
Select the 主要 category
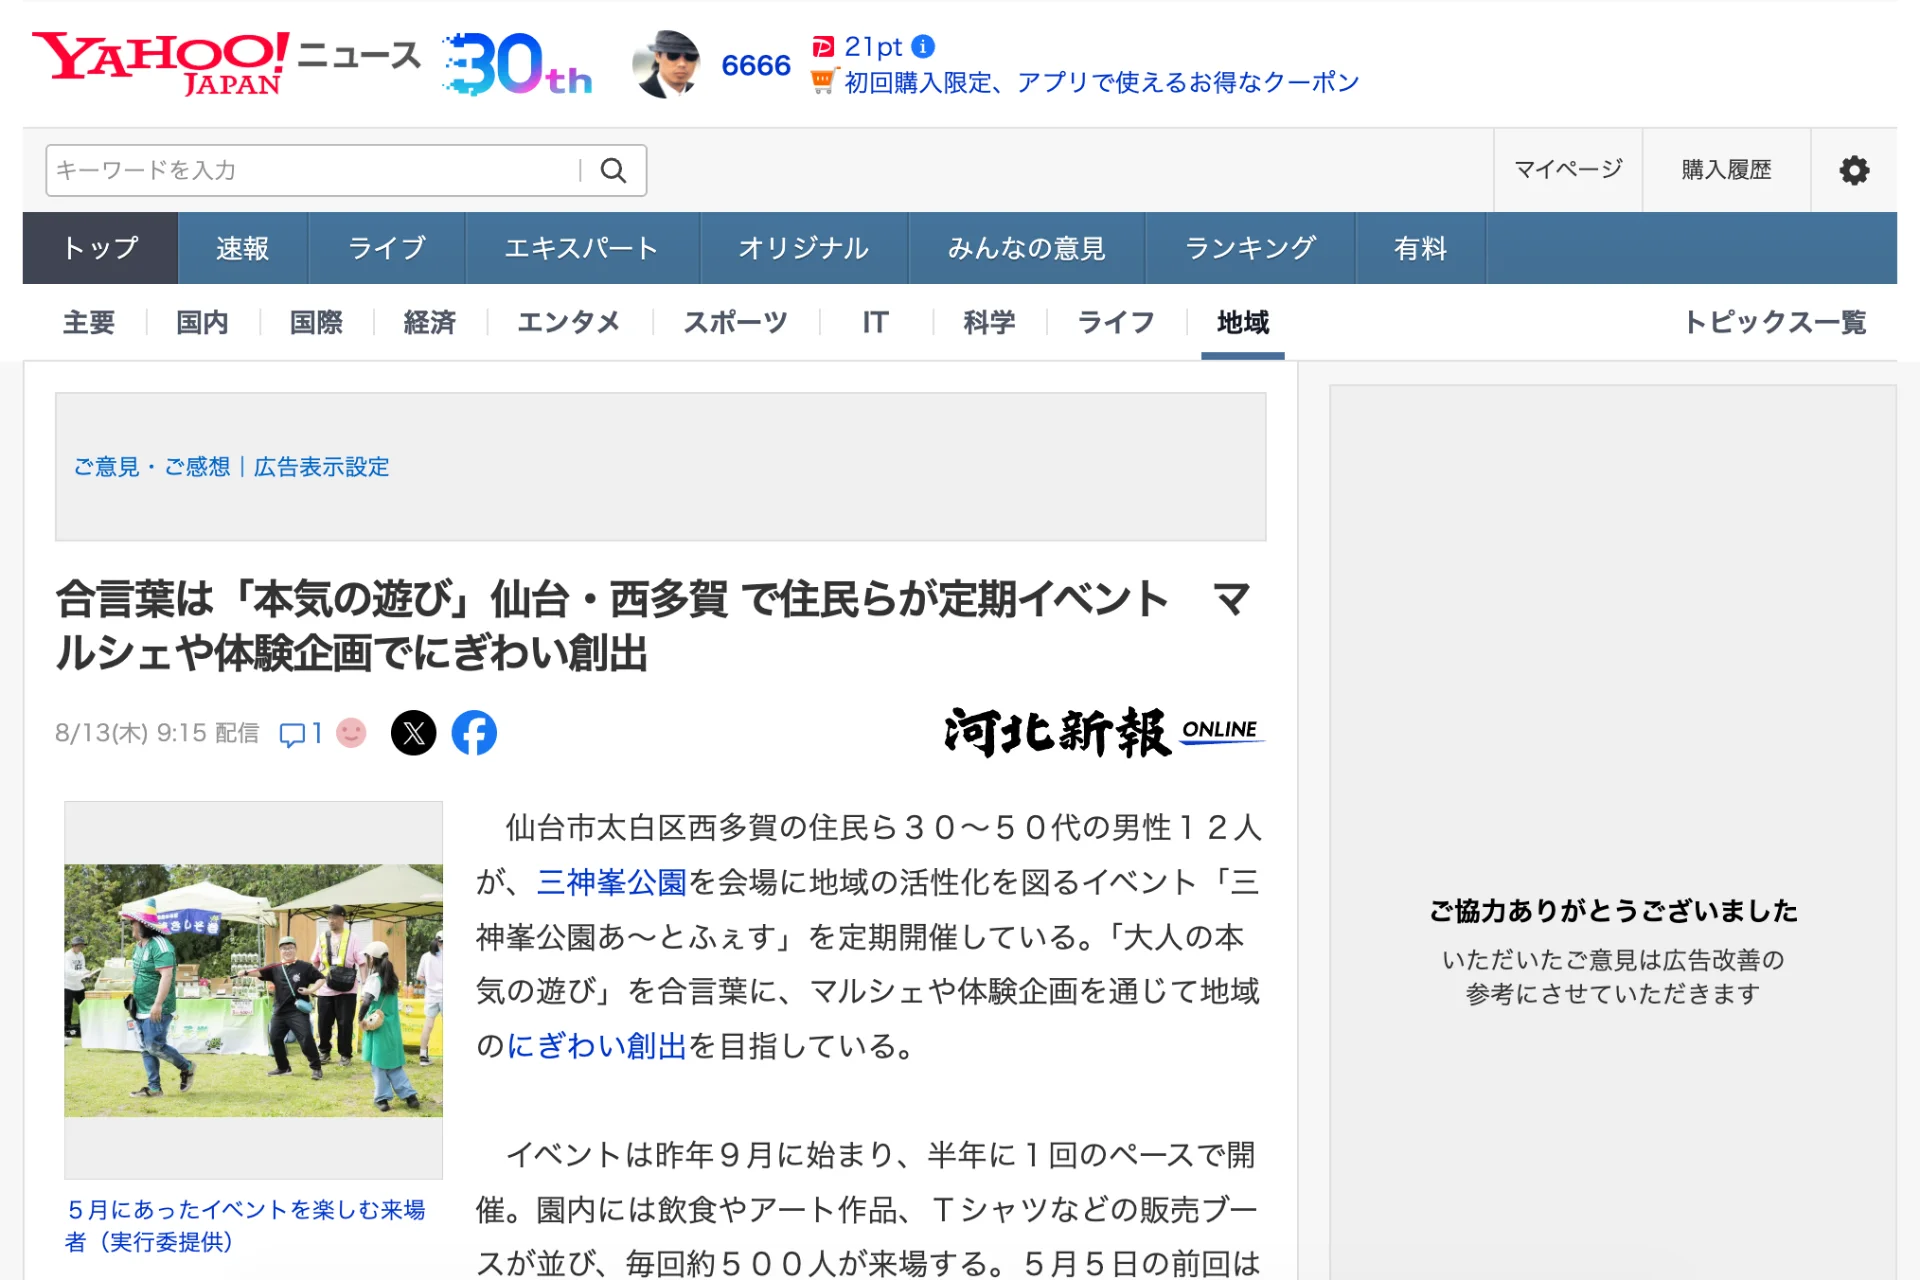coord(89,322)
